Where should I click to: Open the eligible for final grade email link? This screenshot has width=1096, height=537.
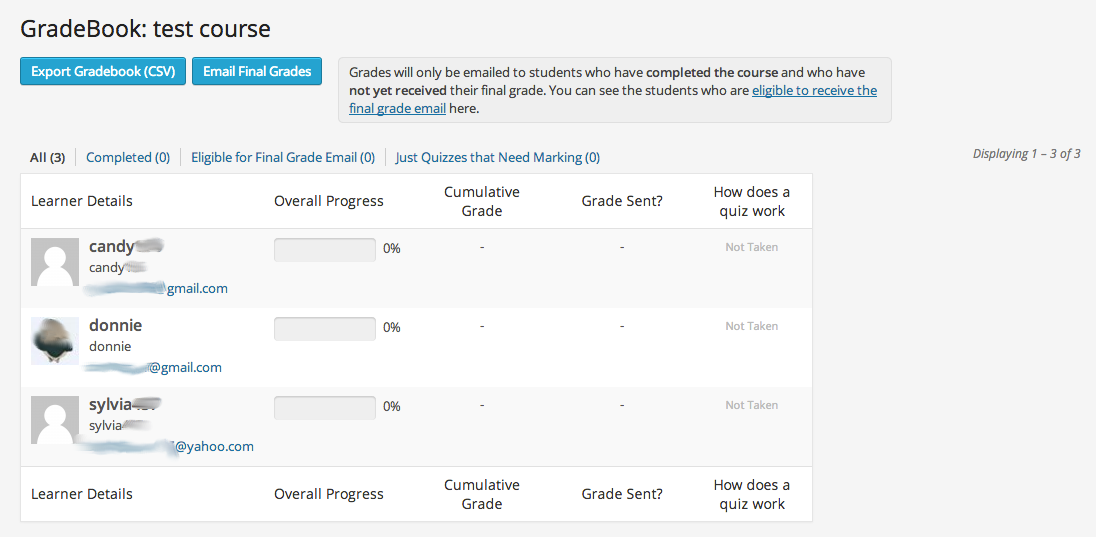click(814, 90)
